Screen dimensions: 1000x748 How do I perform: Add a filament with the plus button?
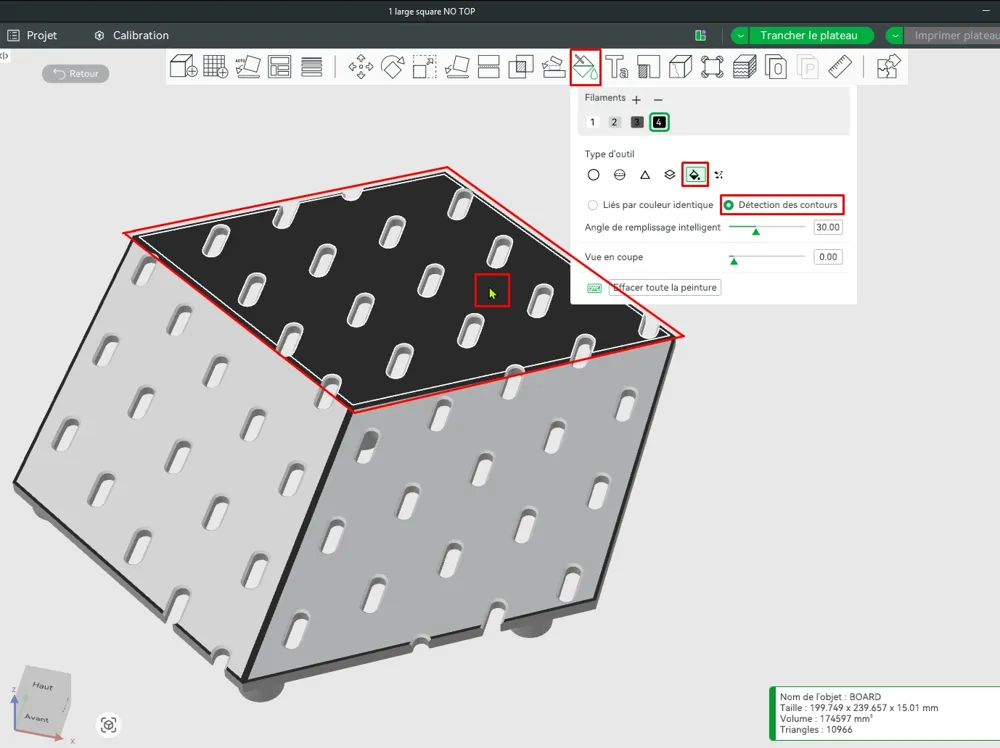tap(636, 99)
